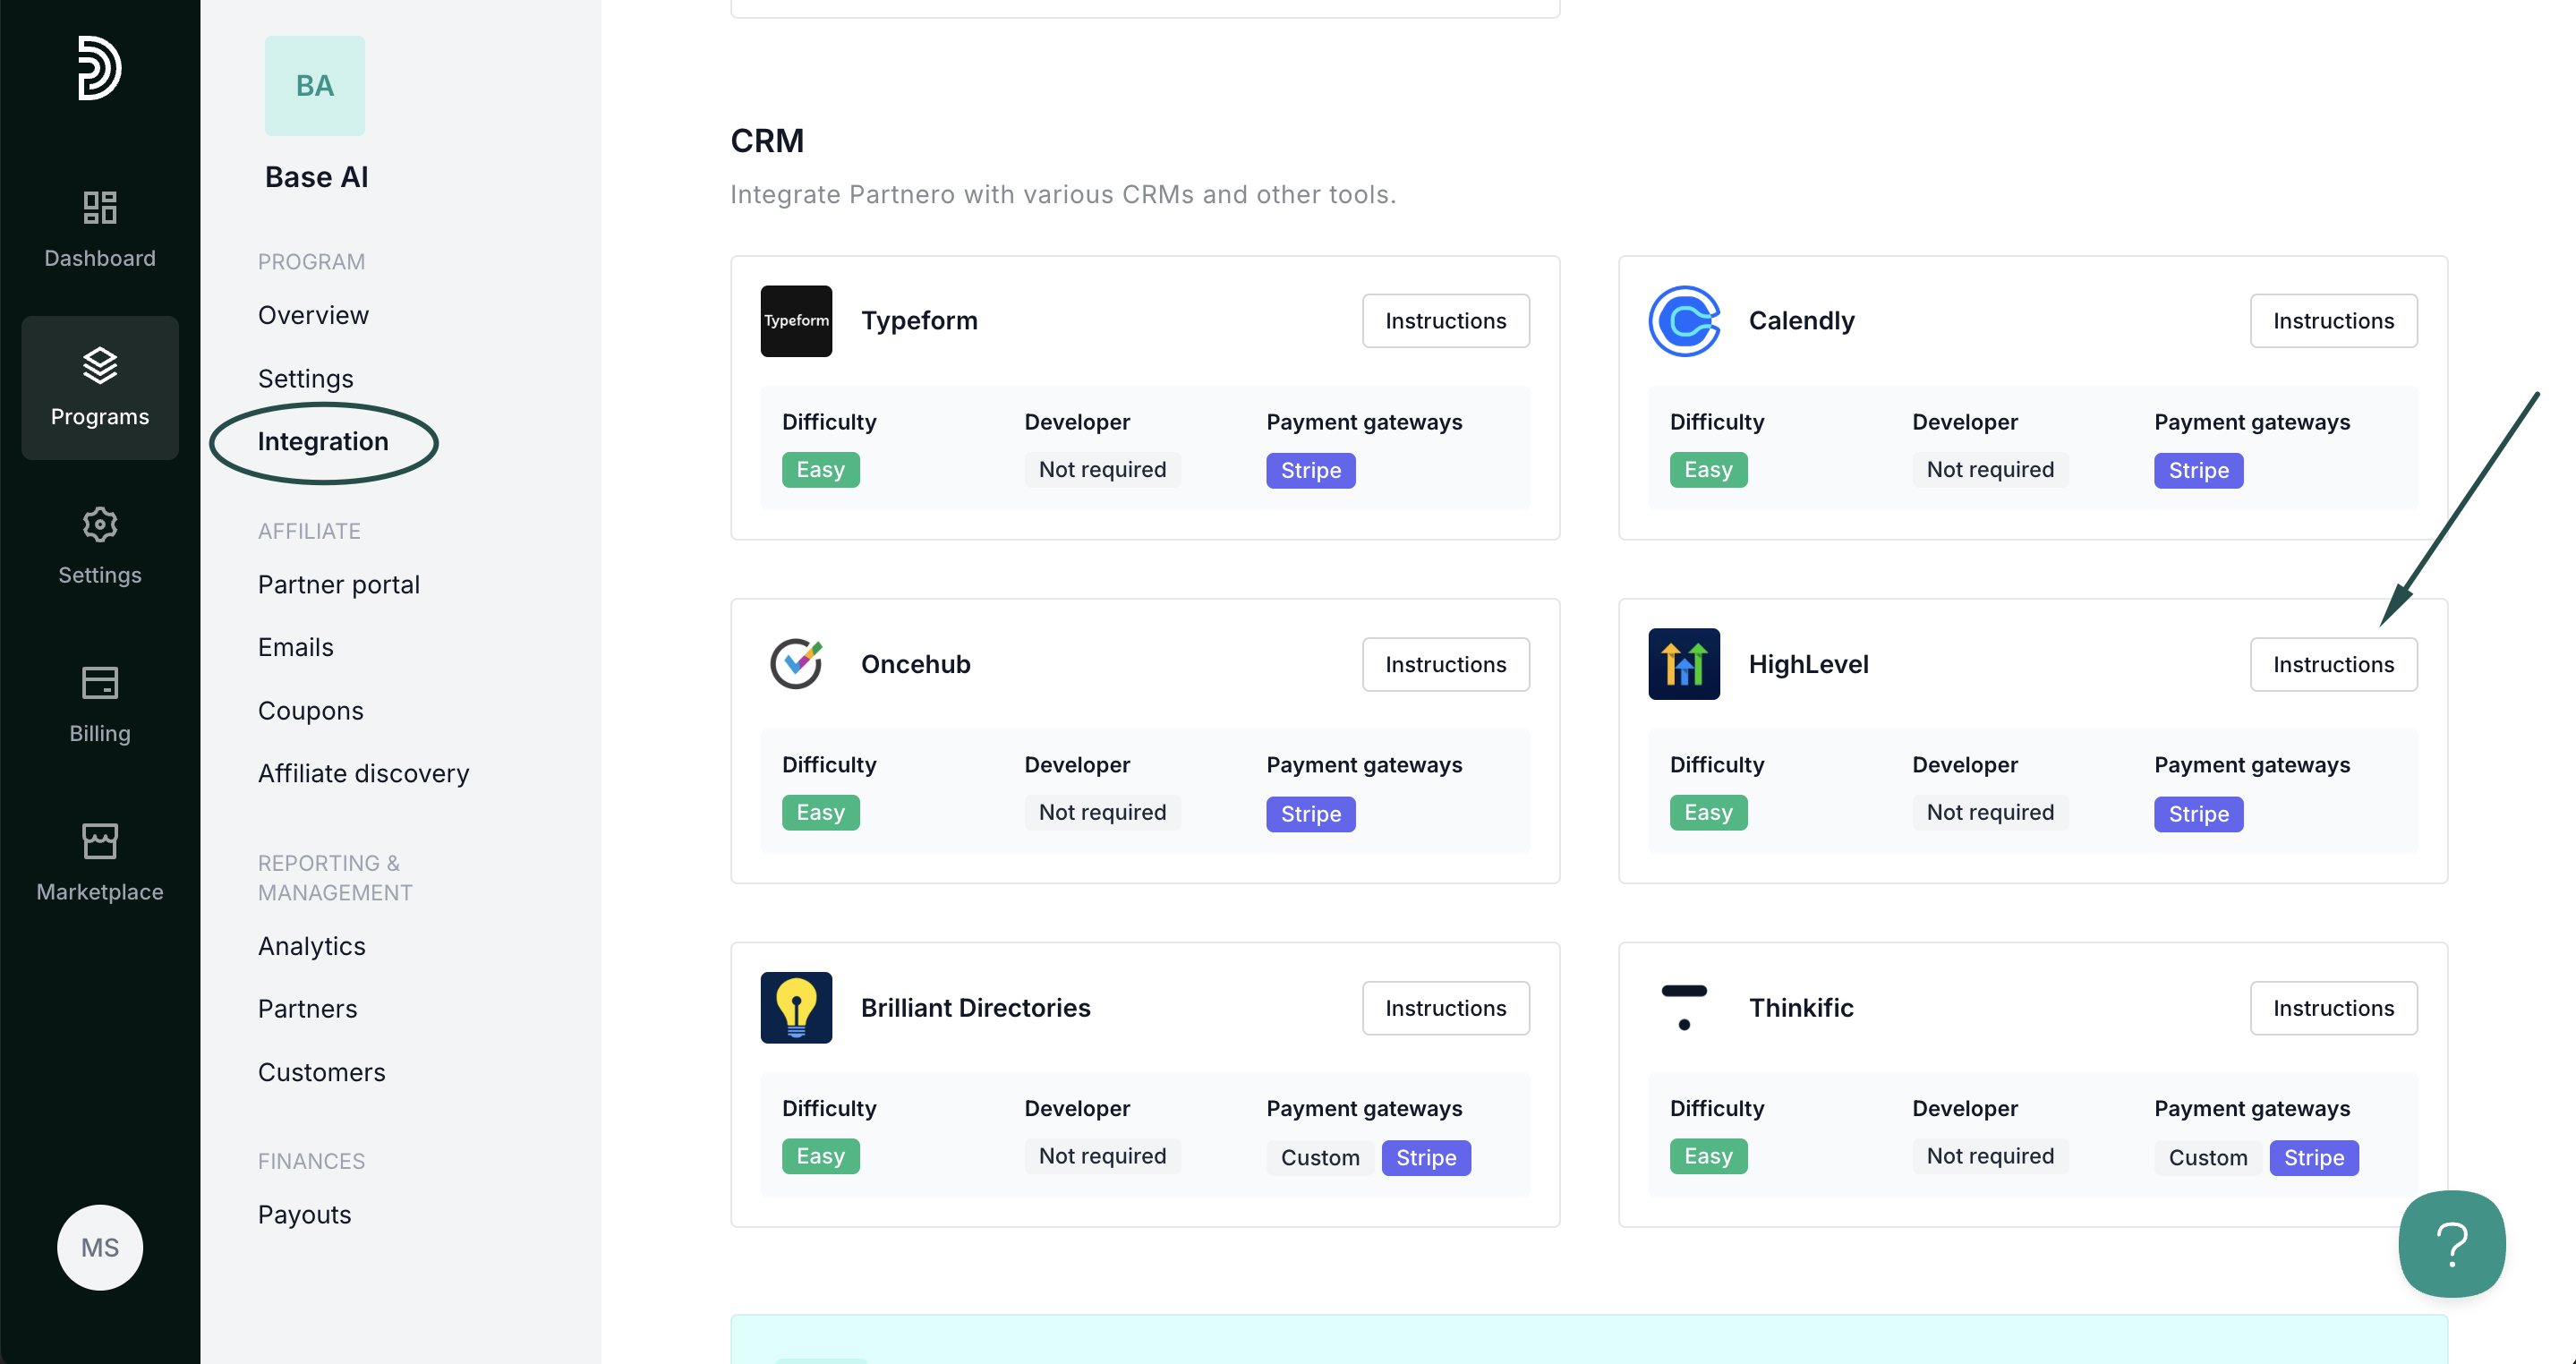Click the Thinkific logo icon
2576x1364 pixels.
click(1684, 1007)
